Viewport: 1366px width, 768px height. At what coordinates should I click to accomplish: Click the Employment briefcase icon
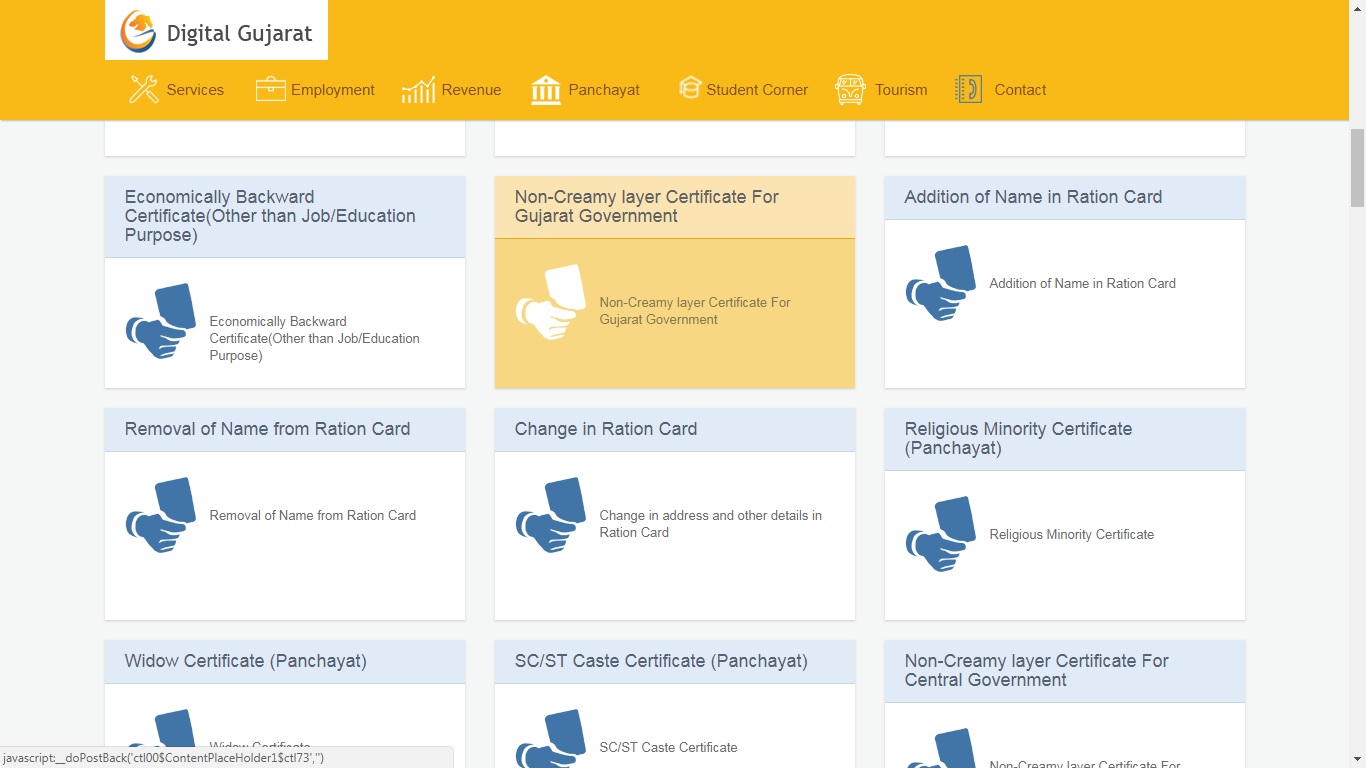click(270, 89)
